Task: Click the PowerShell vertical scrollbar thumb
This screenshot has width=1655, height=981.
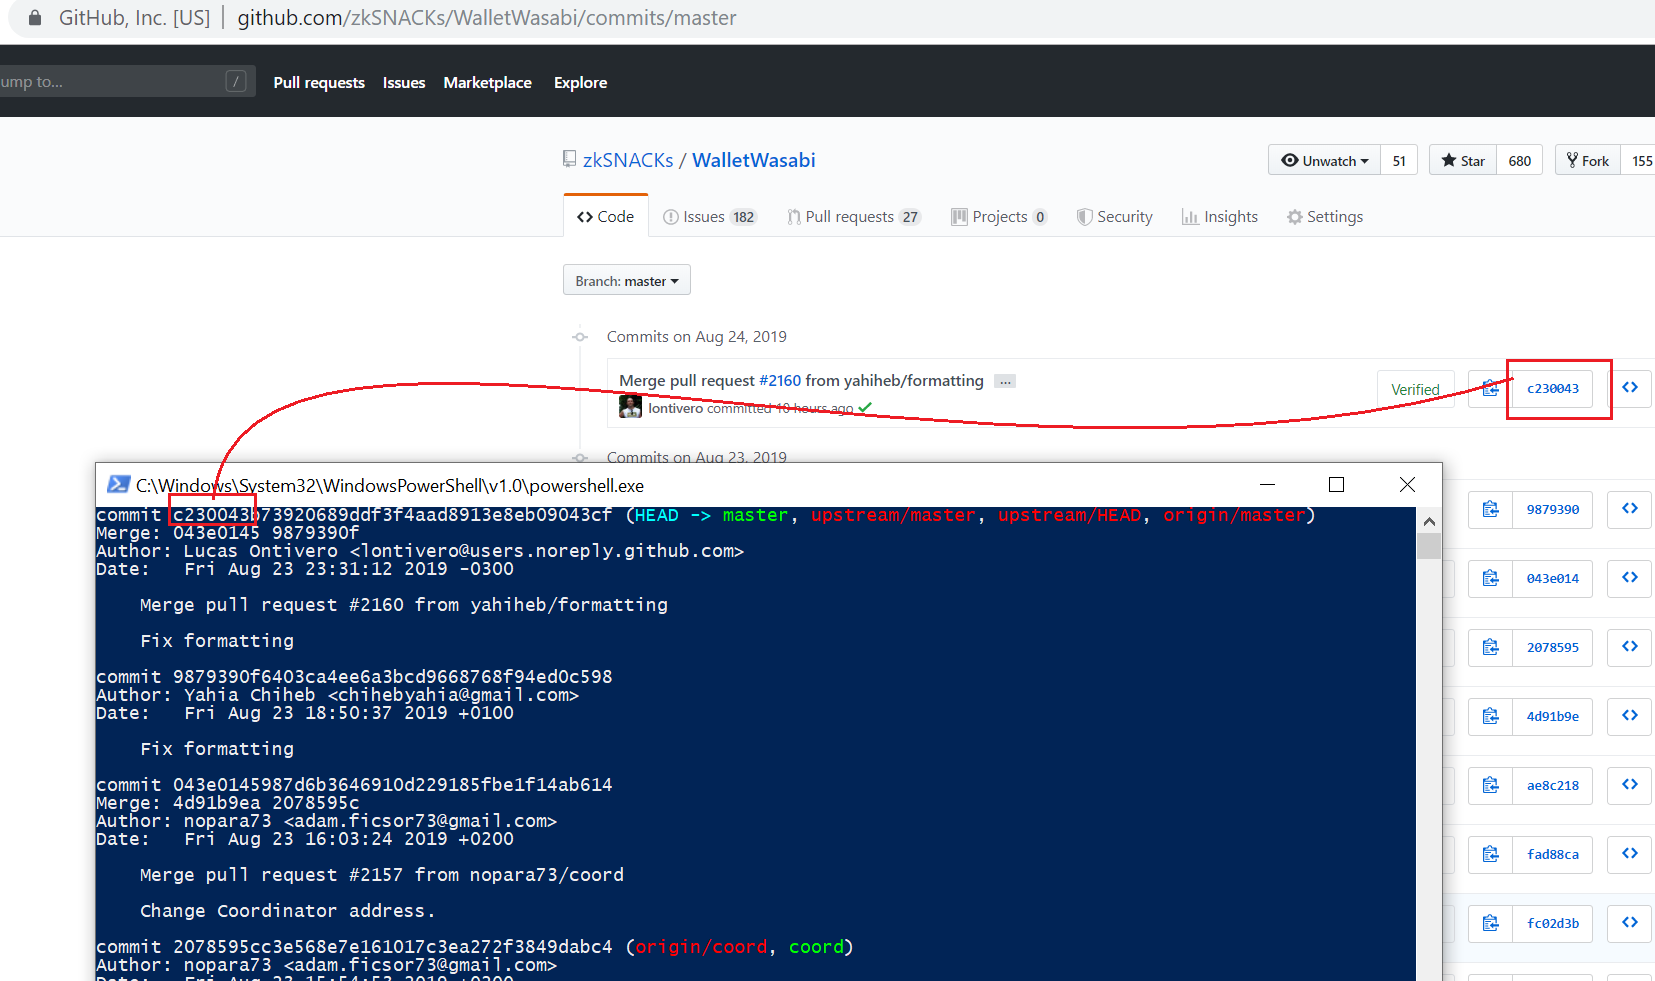Action: click(1429, 546)
